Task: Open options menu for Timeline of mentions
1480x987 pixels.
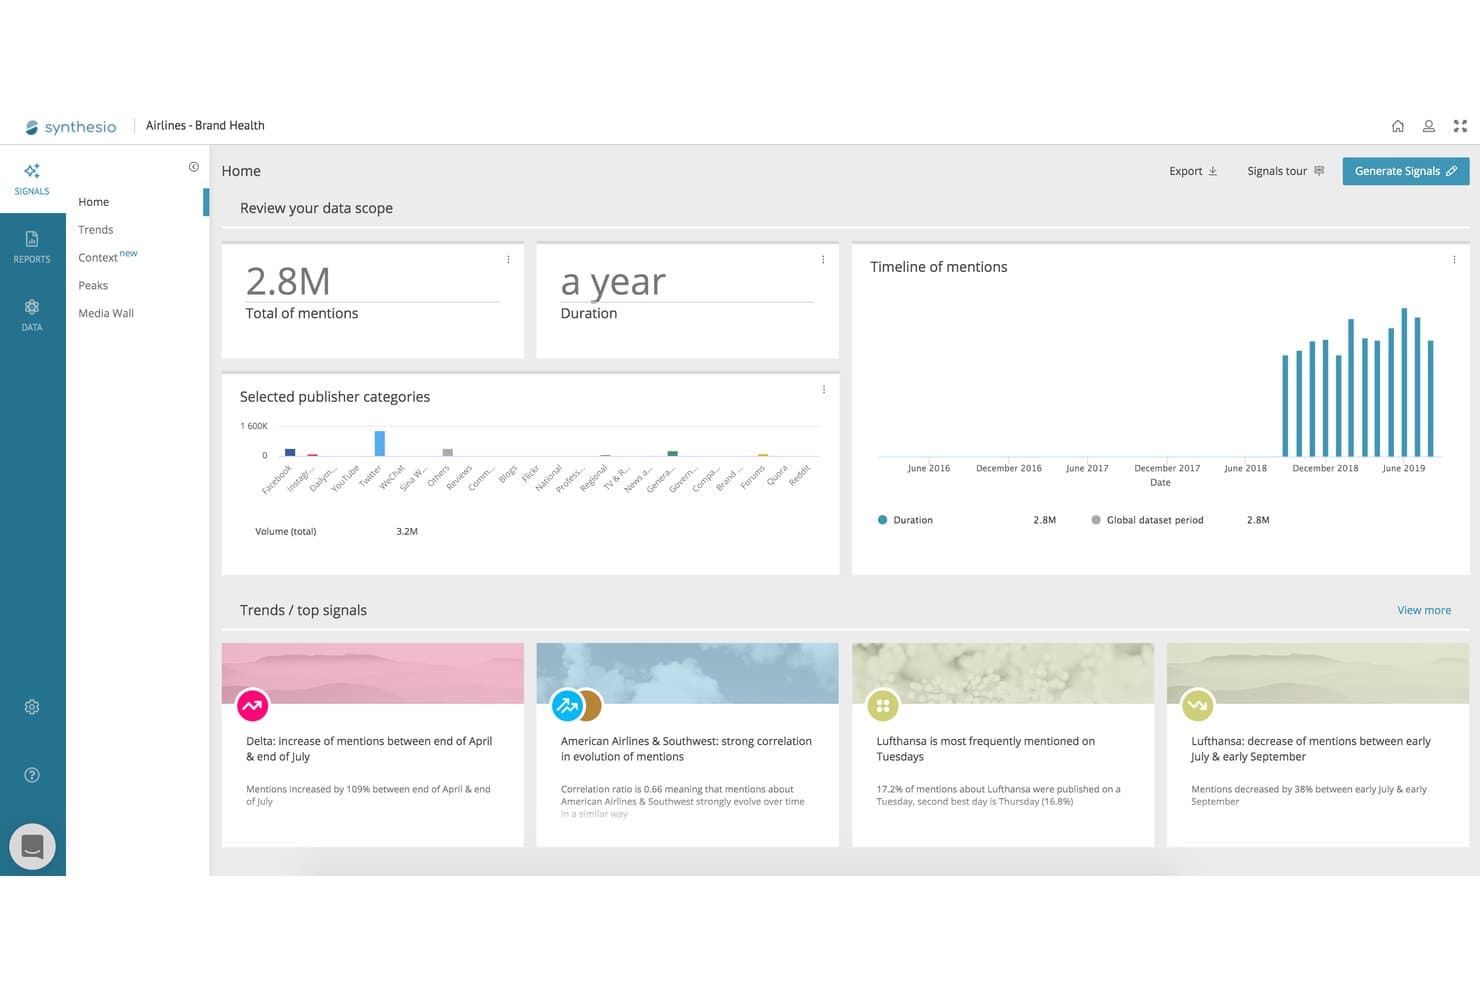Action: point(1454,260)
